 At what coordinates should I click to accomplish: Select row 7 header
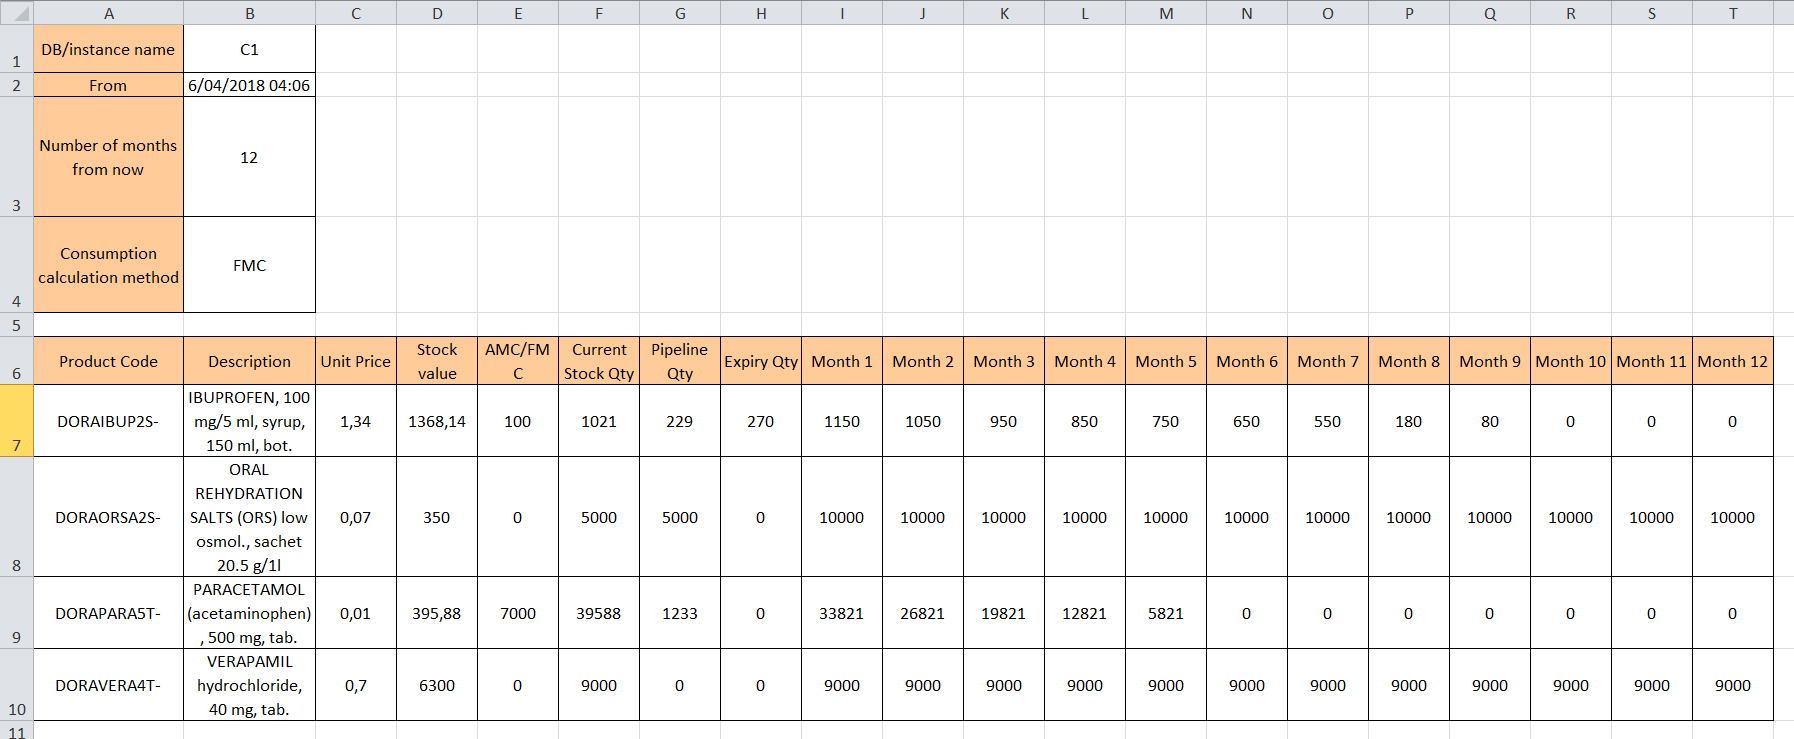pos(16,421)
